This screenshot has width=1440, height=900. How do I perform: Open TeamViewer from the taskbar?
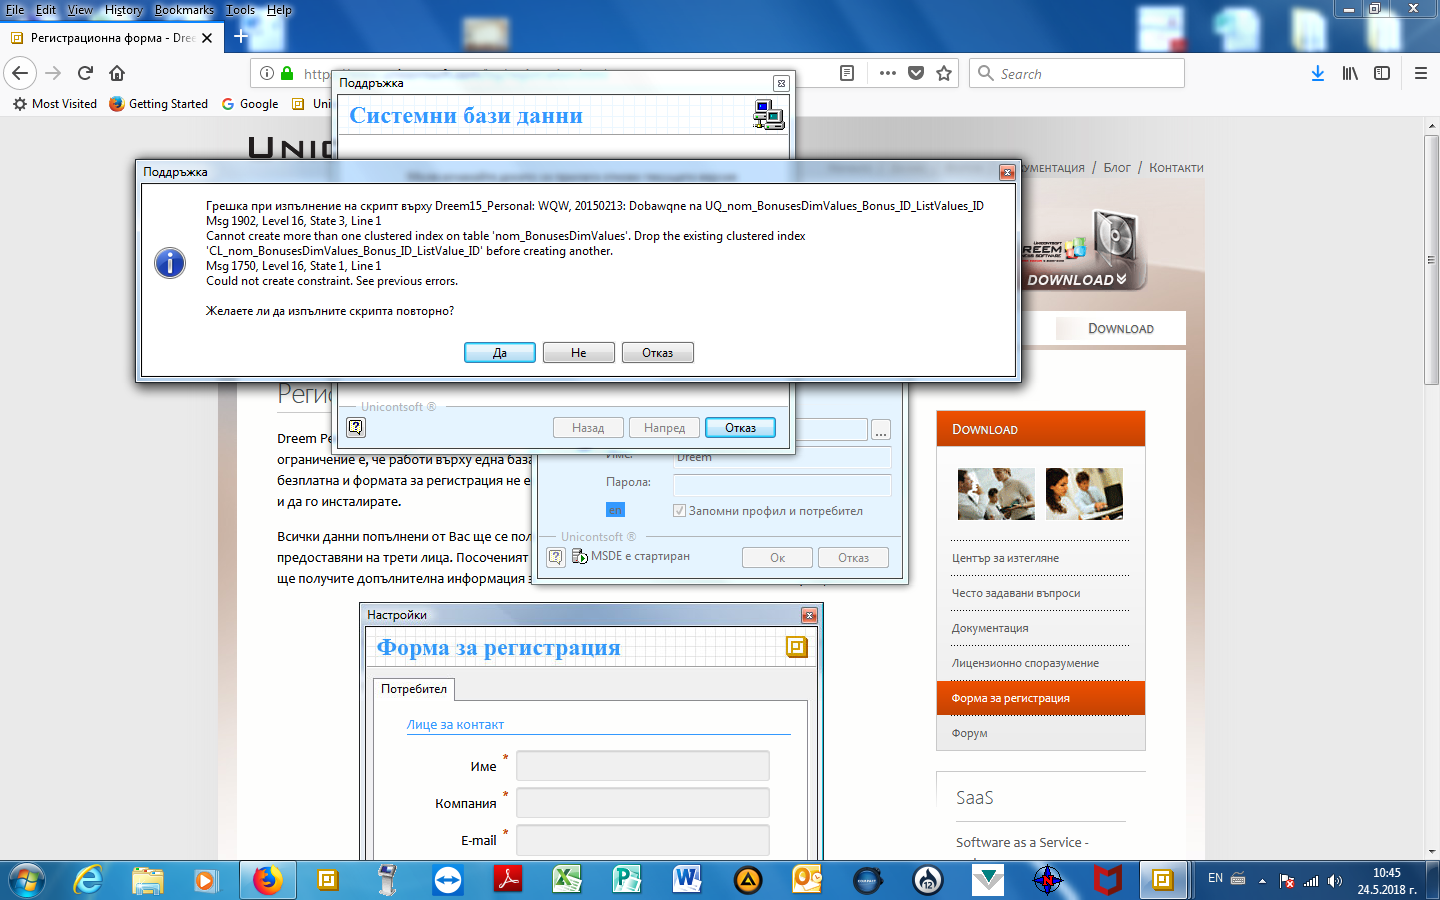(448, 880)
